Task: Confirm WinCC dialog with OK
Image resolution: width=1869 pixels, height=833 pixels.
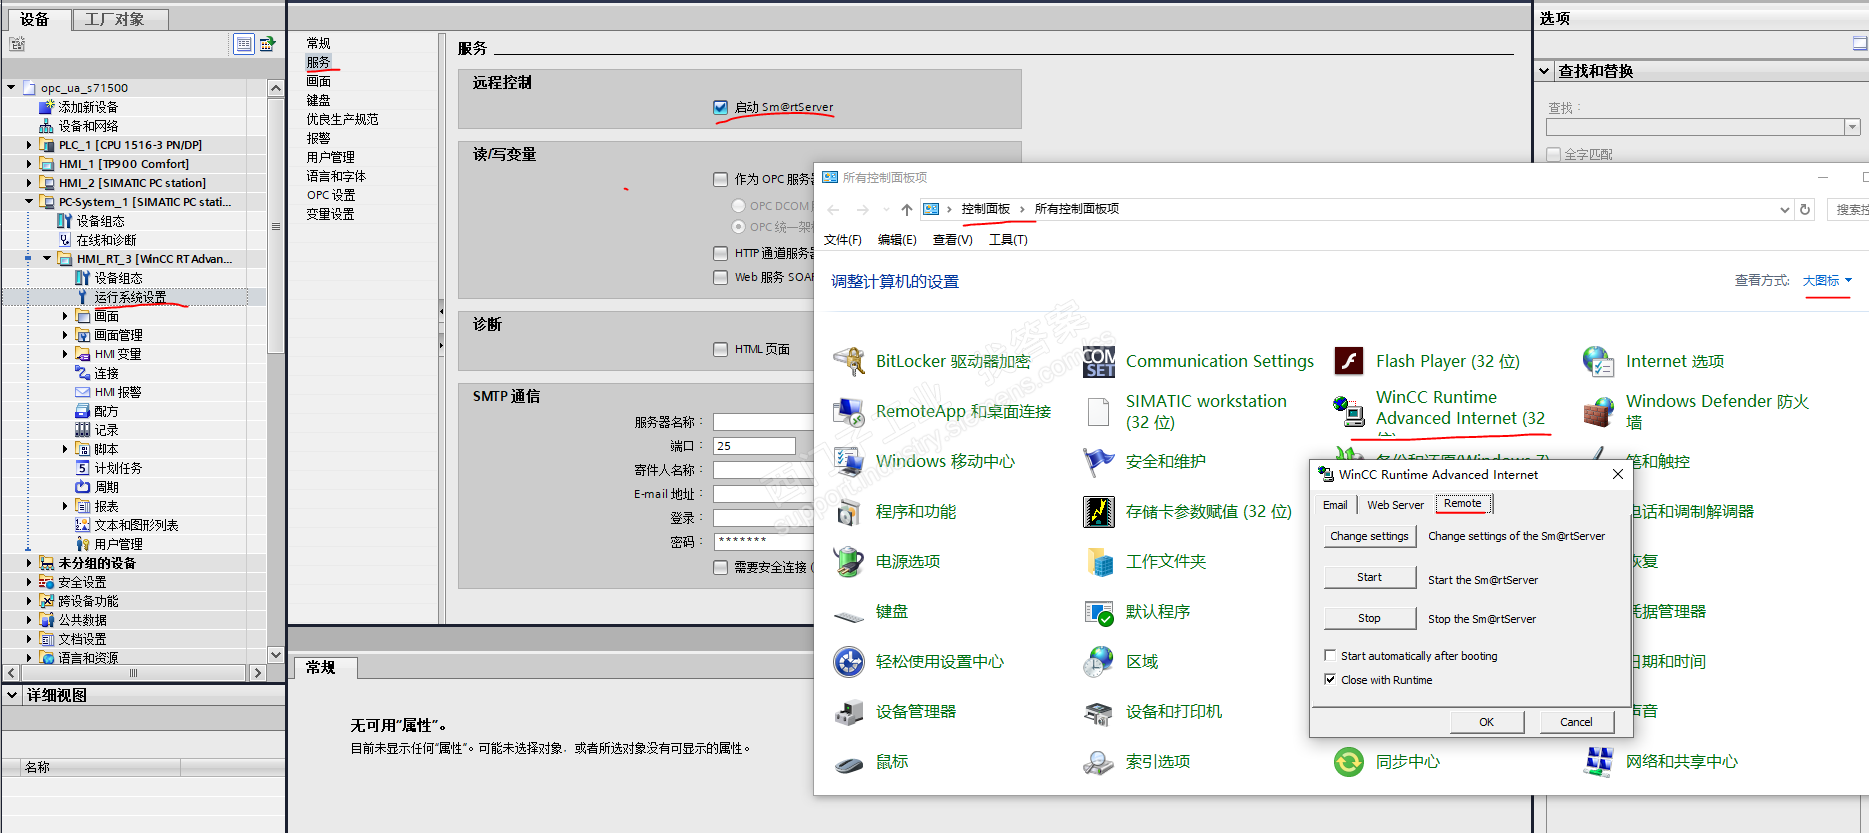Action: pos(1486,722)
